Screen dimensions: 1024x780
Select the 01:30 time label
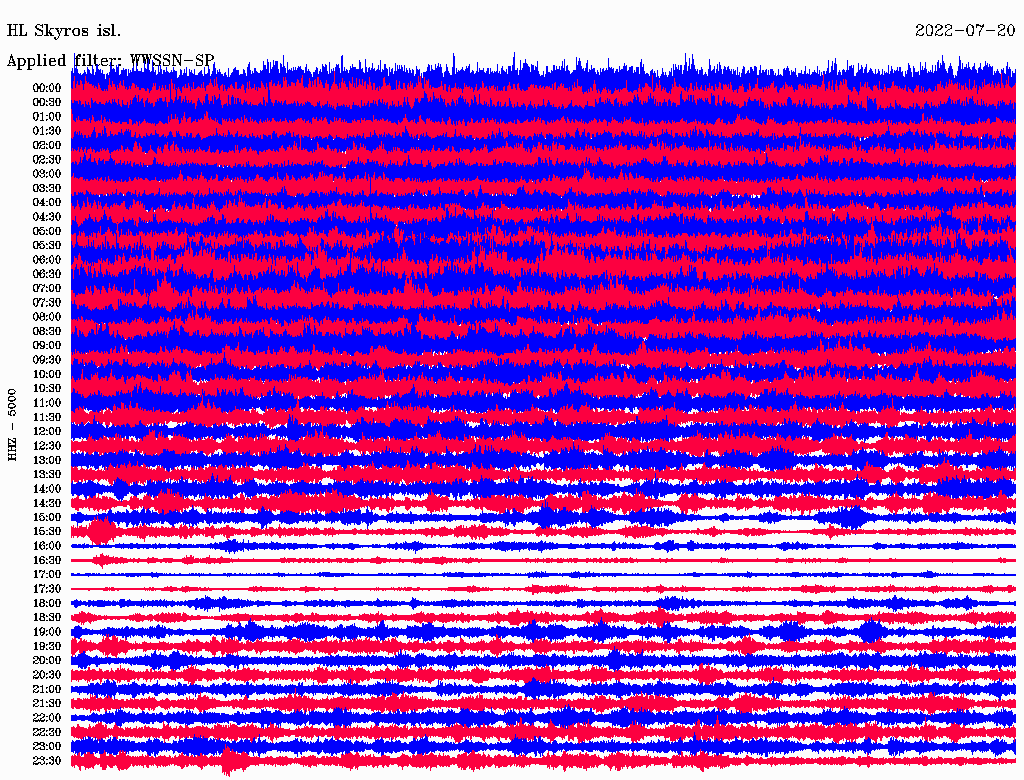(47, 131)
